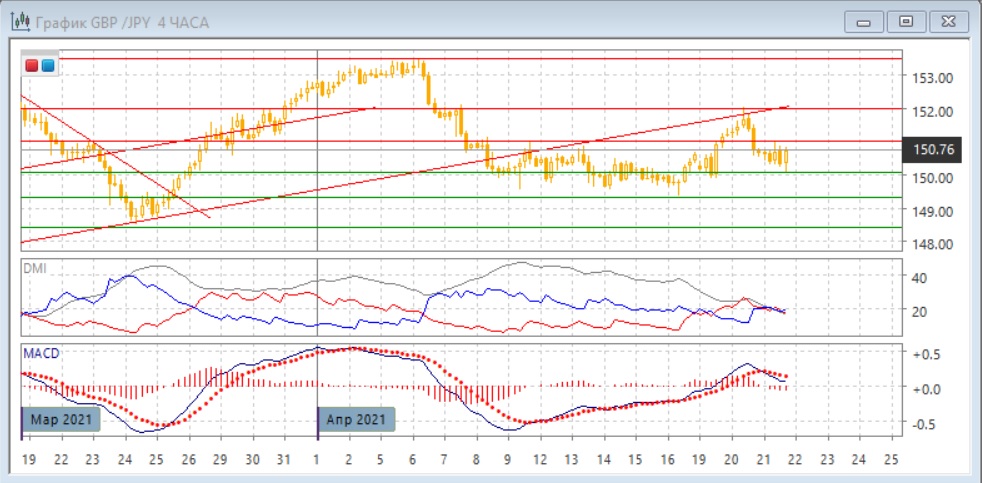The width and height of the screenshot is (982, 483).
Task: Click the blue square chart button
Action: [47, 66]
